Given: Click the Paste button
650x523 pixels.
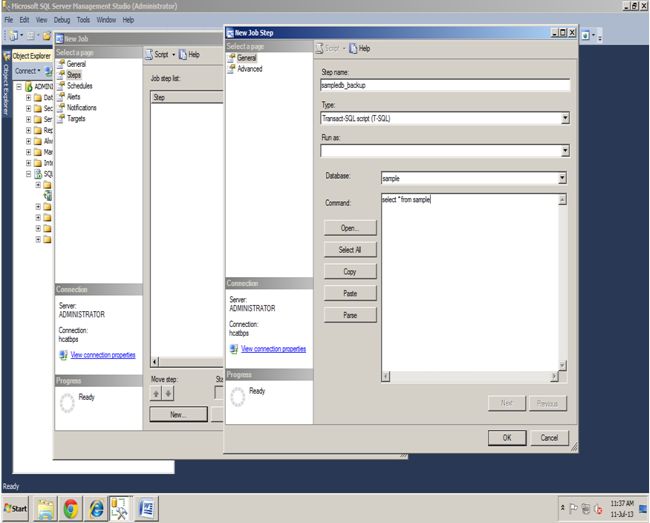Looking at the screenshot, I should tap(350, 293).
